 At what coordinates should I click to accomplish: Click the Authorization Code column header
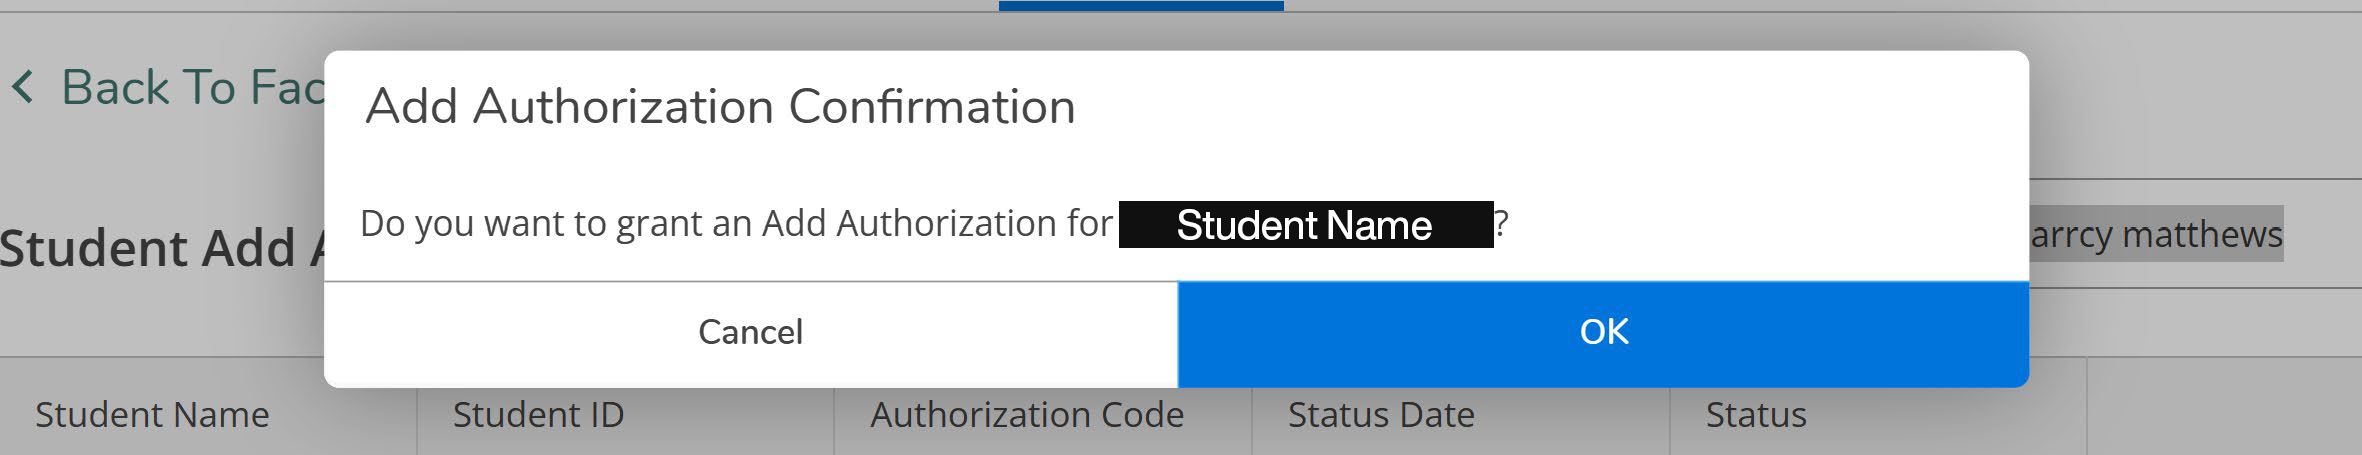(1027, 415)
